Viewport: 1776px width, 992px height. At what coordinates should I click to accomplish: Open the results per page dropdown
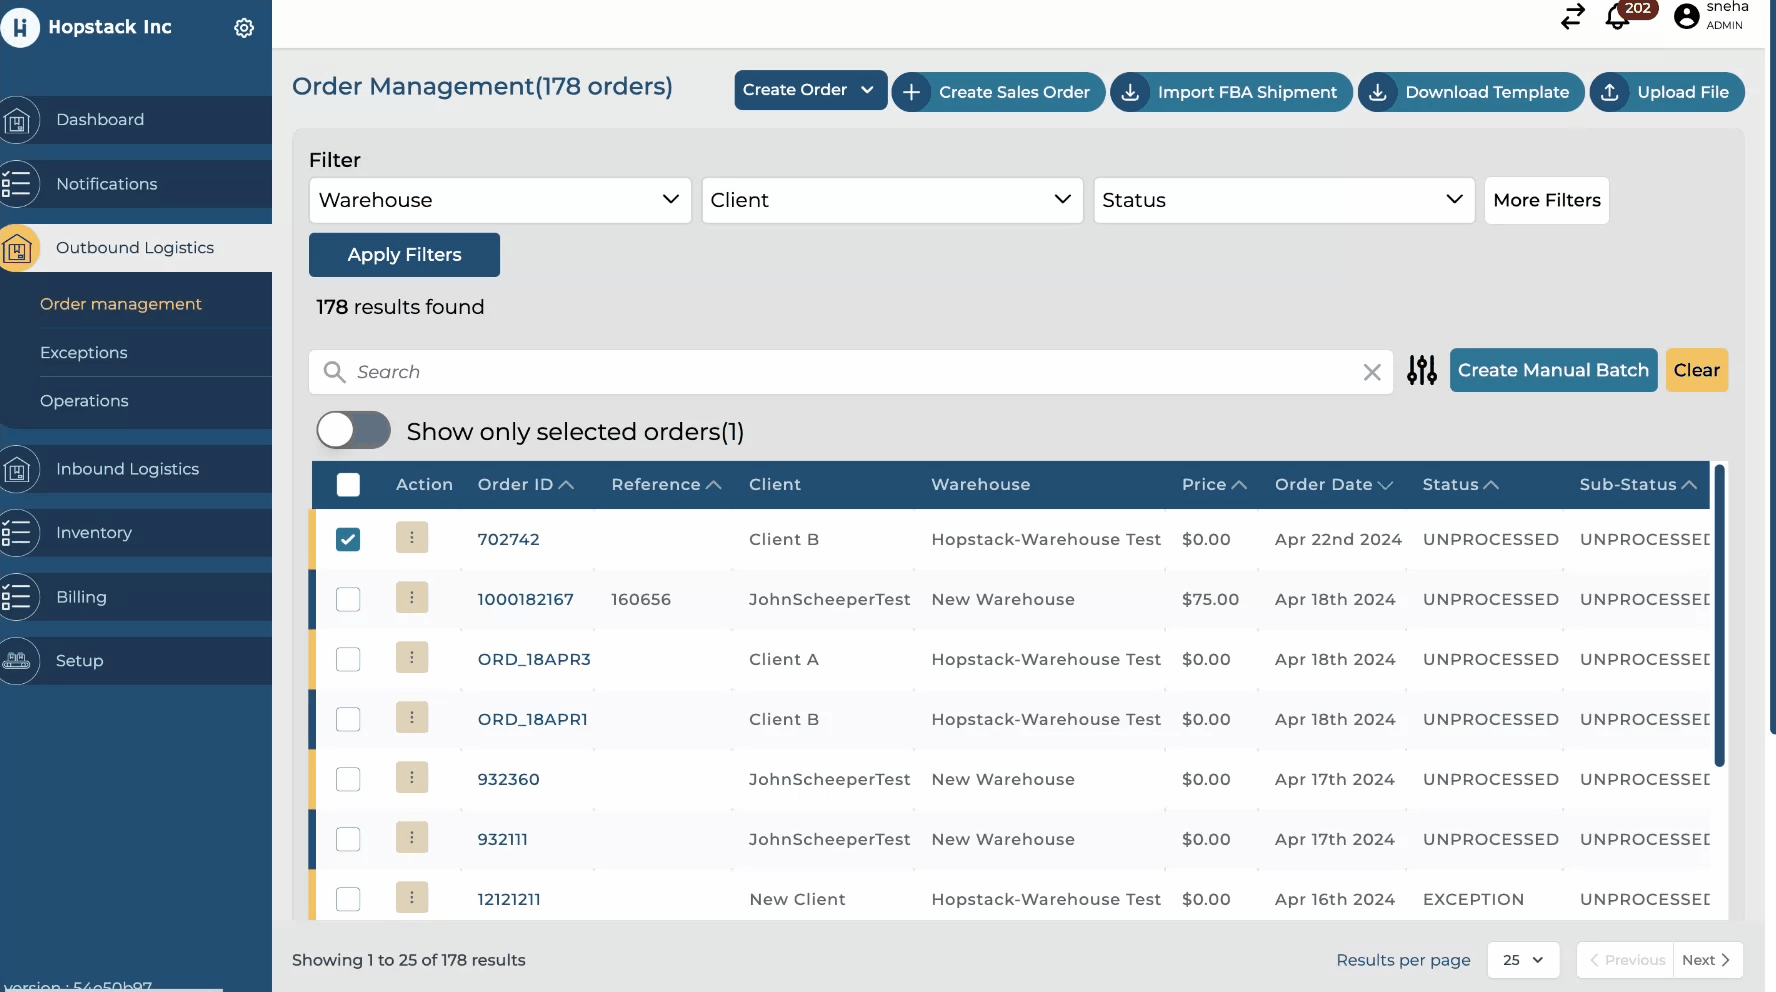pos(1522,960)
